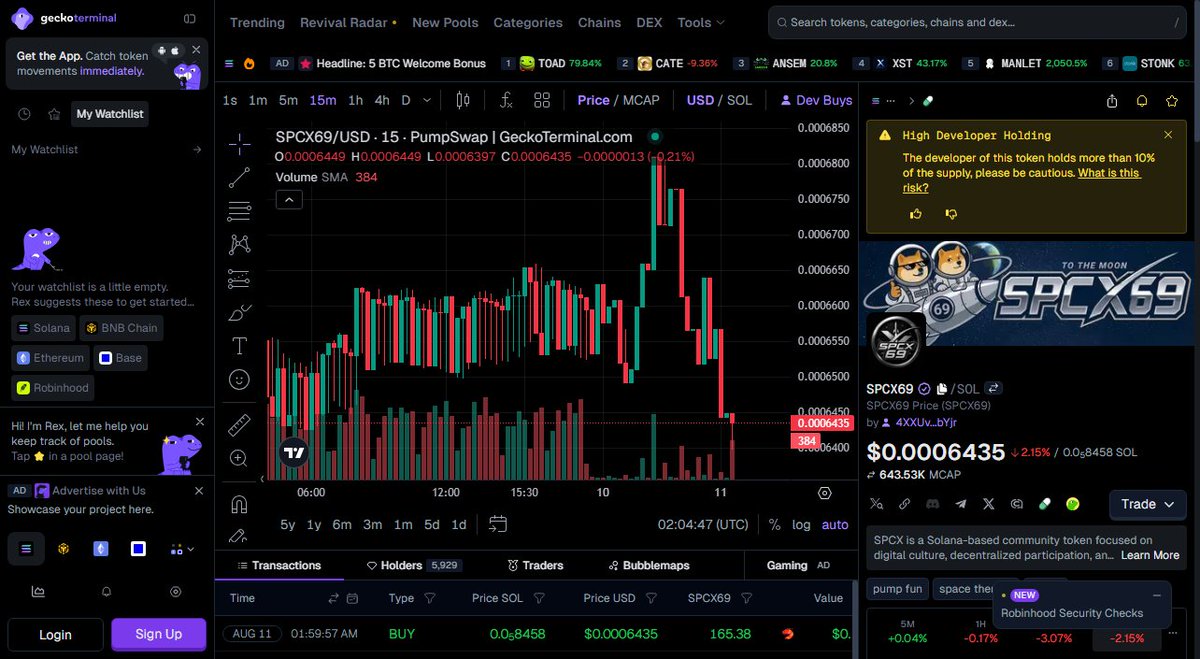Image resolution: width=1200 pixels, height=659 pixels.
Task: Expand more time interval options chevron
Action: click(x=427, y=100)
